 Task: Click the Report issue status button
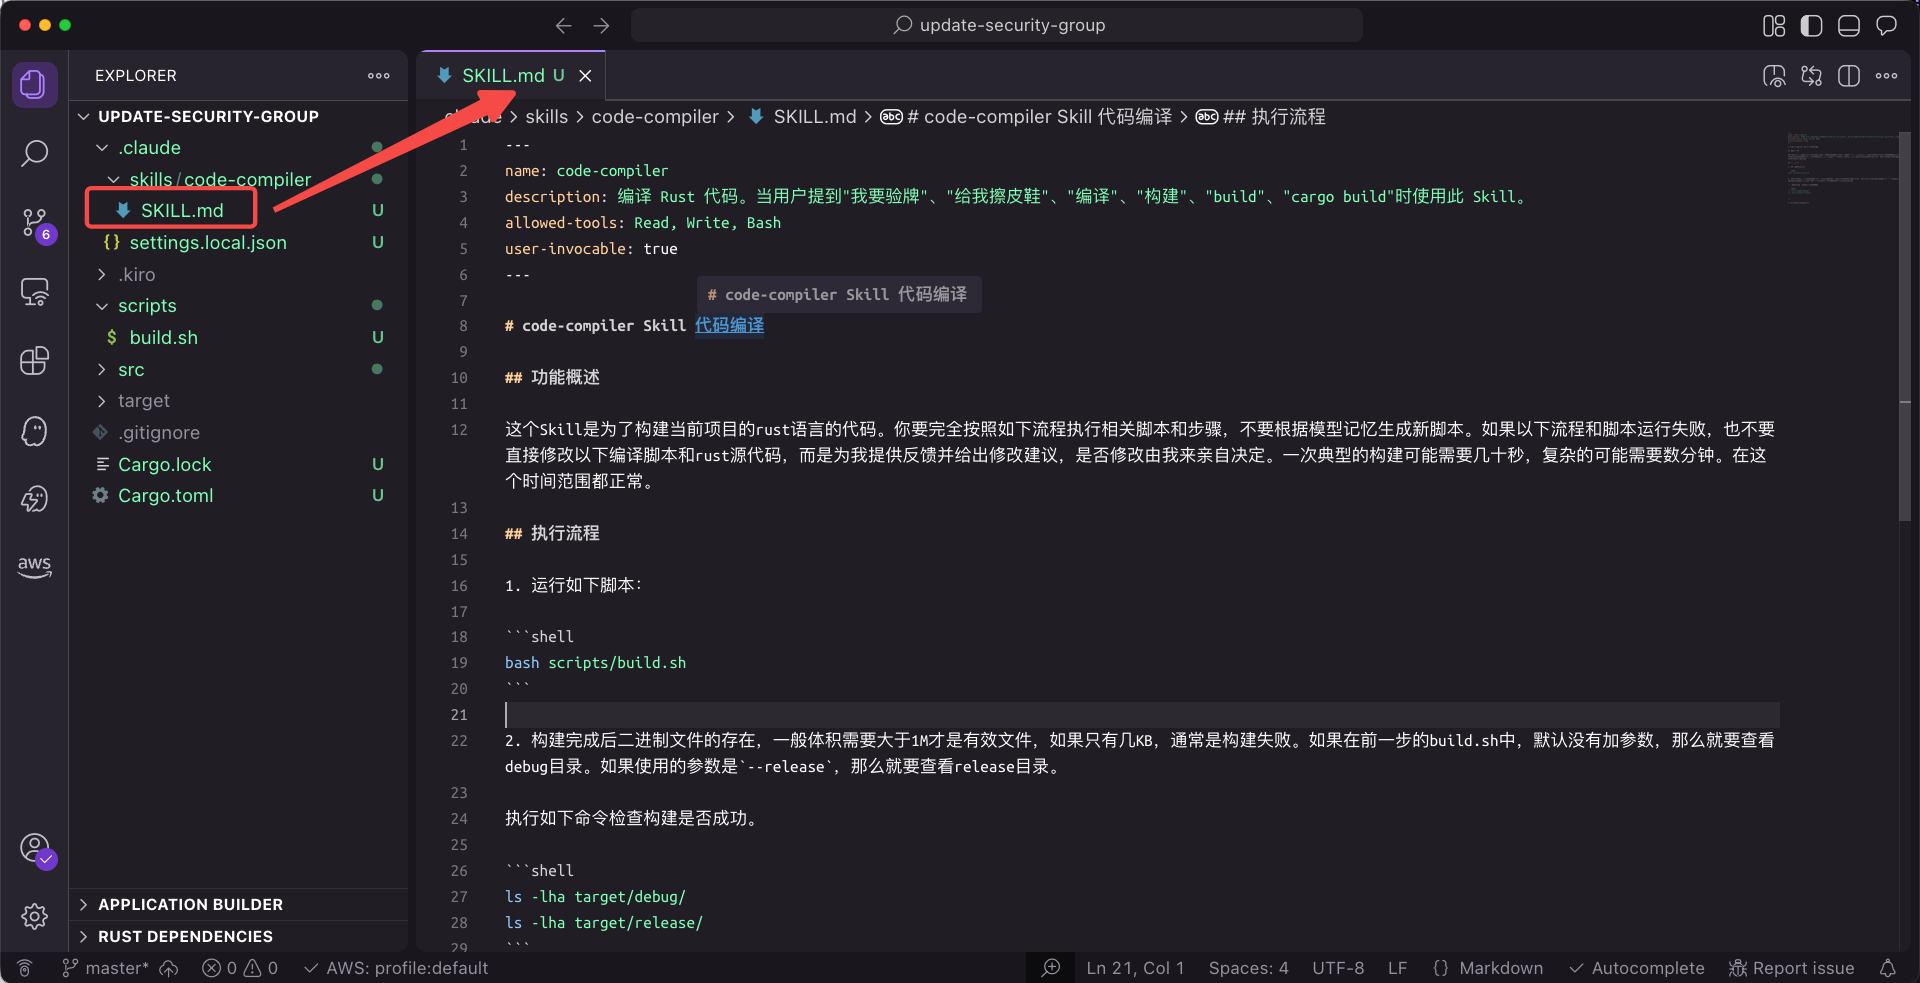coord(1791,968)
